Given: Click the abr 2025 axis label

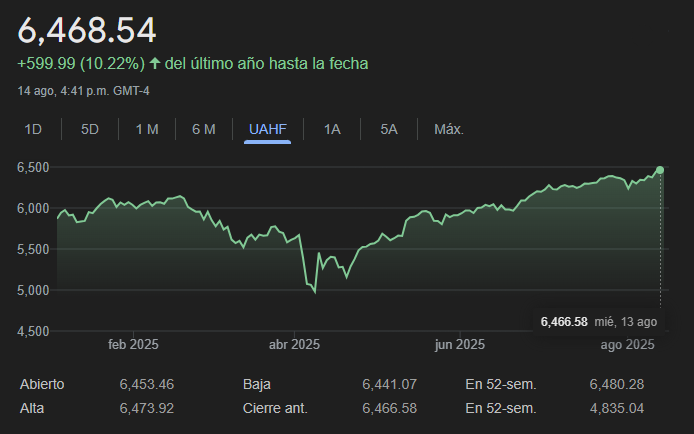Looking at the screenshot, I should click(x=294, y=345).
